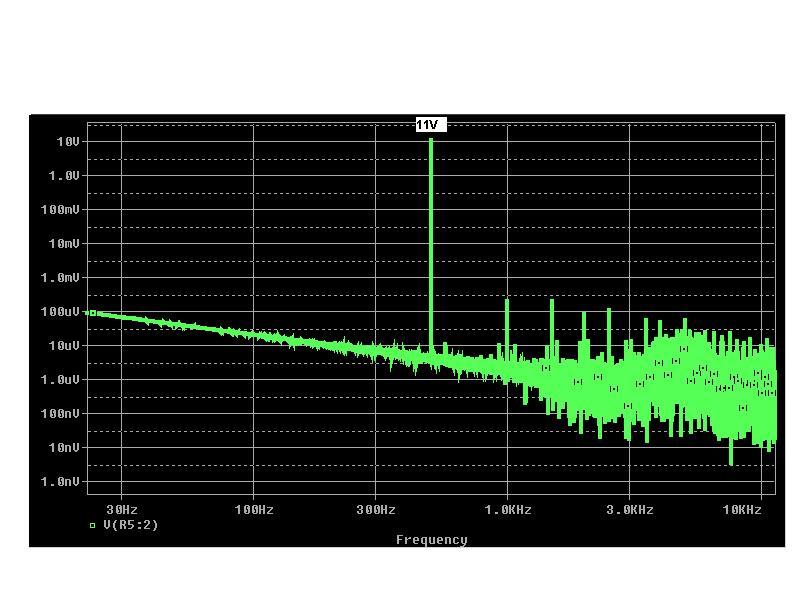Image resolution: width=800 pixels, height=600 pixels.
Task: Click the 100nV y-axis label
Action: pos(60,413)
